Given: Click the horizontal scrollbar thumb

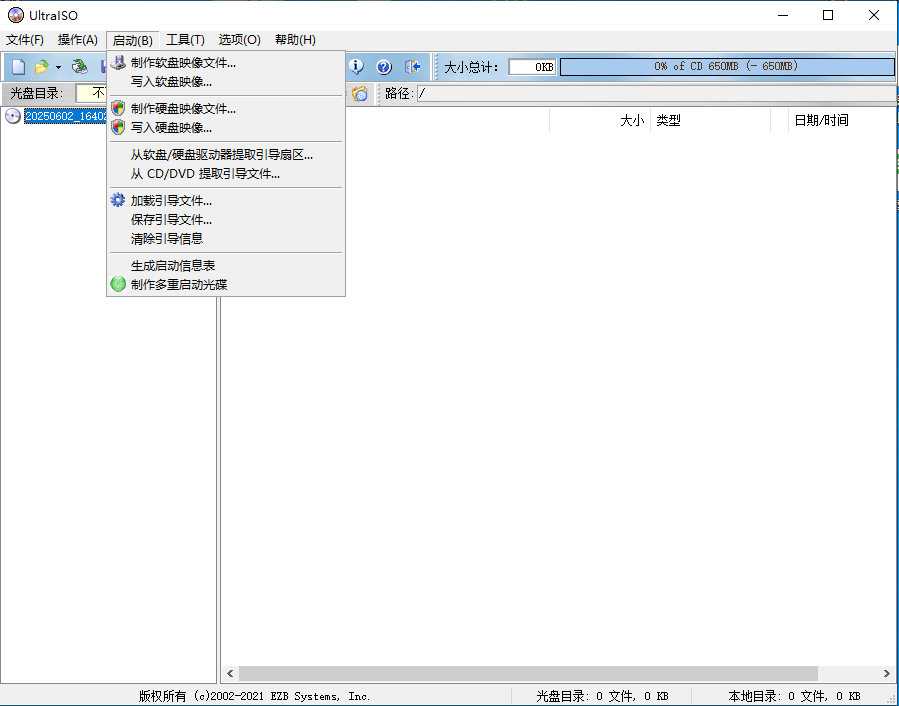Looking at the screenshot, I should pos(528,673).
